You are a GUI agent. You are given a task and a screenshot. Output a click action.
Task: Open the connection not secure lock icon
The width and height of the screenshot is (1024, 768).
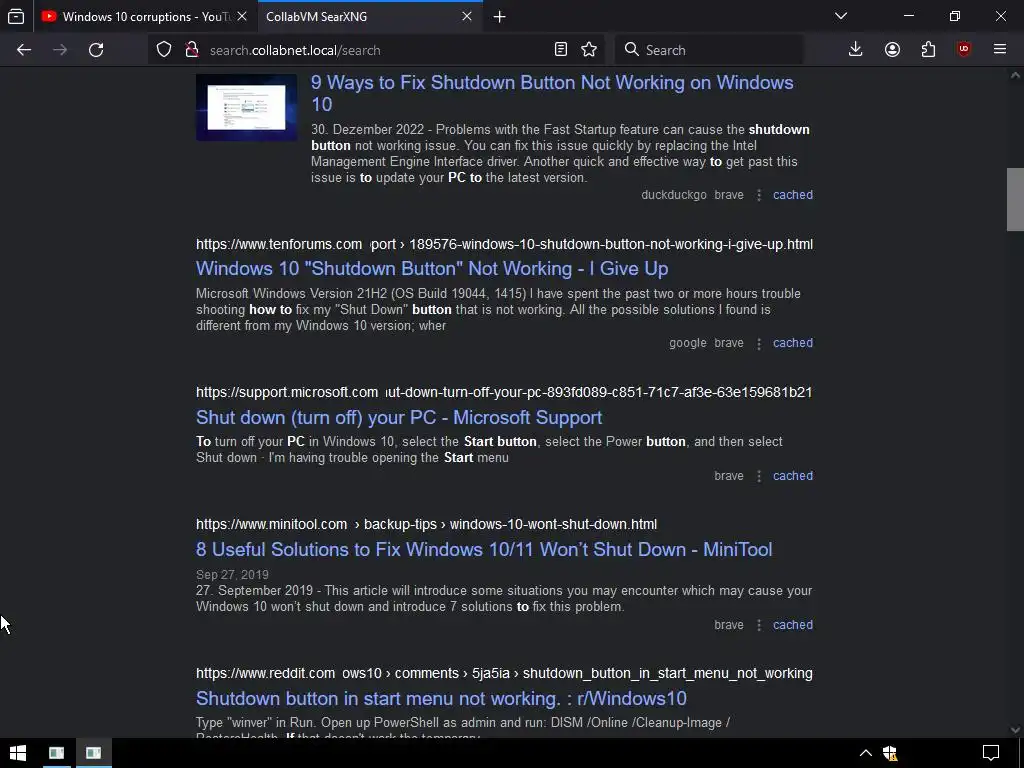(191, 50)
